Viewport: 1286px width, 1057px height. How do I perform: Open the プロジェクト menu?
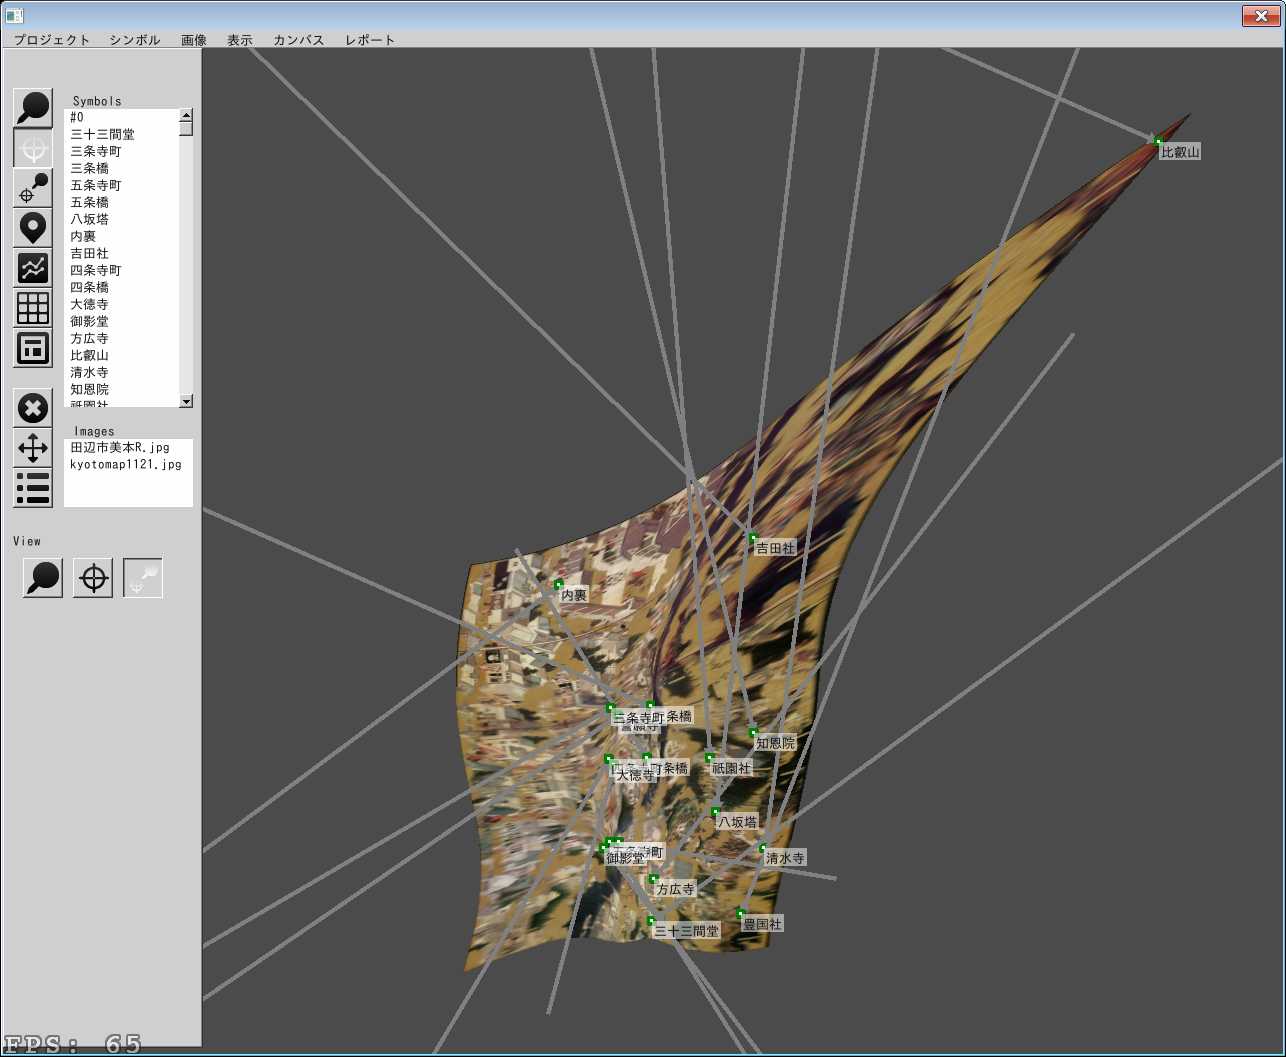(52, 40)
